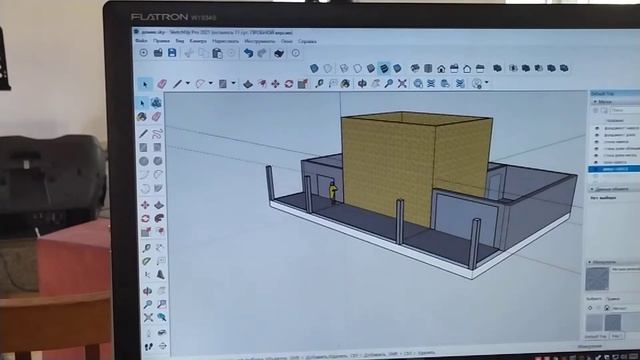
Task: Switch to Iso standard view
Action: coord(415,68)
